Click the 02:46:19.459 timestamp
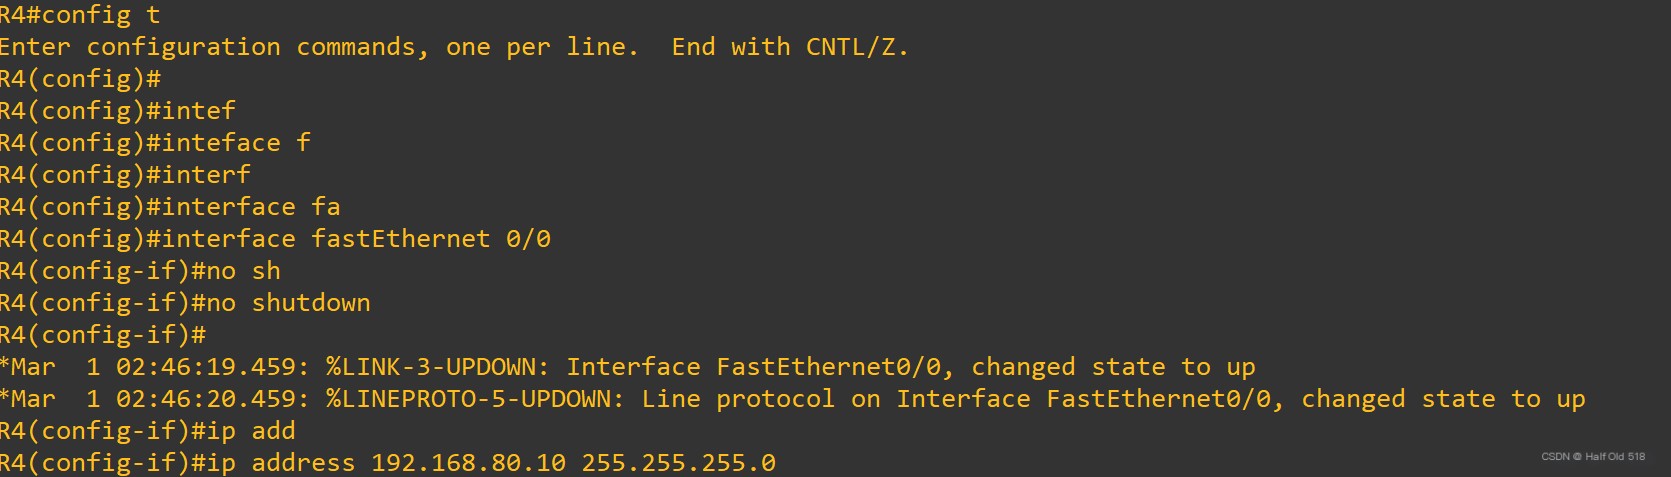The height and width of the screenshot is (477, 1671). tap(207, 367)
